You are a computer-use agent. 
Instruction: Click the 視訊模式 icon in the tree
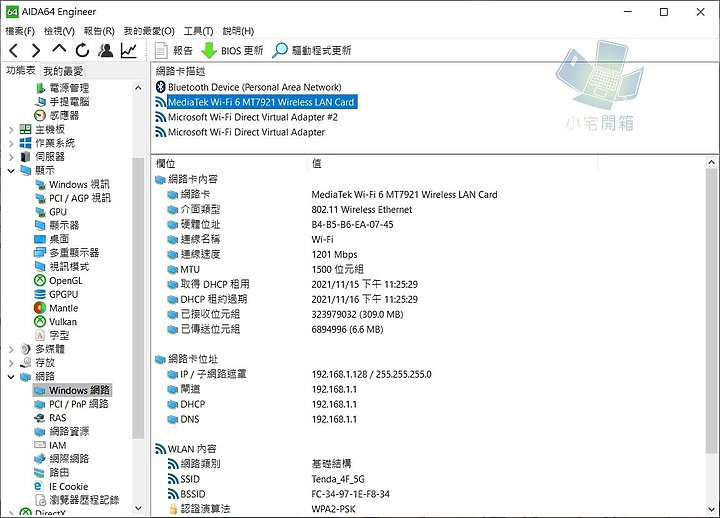[x=40, y=267]
